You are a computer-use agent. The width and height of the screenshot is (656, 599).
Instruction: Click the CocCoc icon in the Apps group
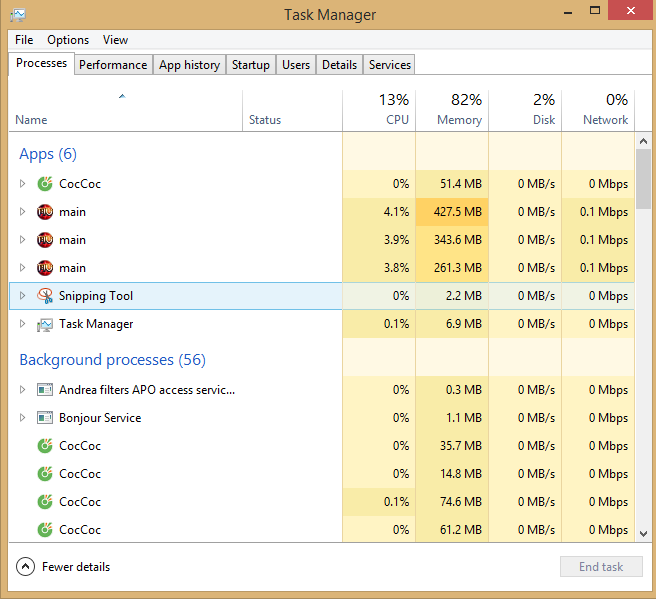click(45, 184)
